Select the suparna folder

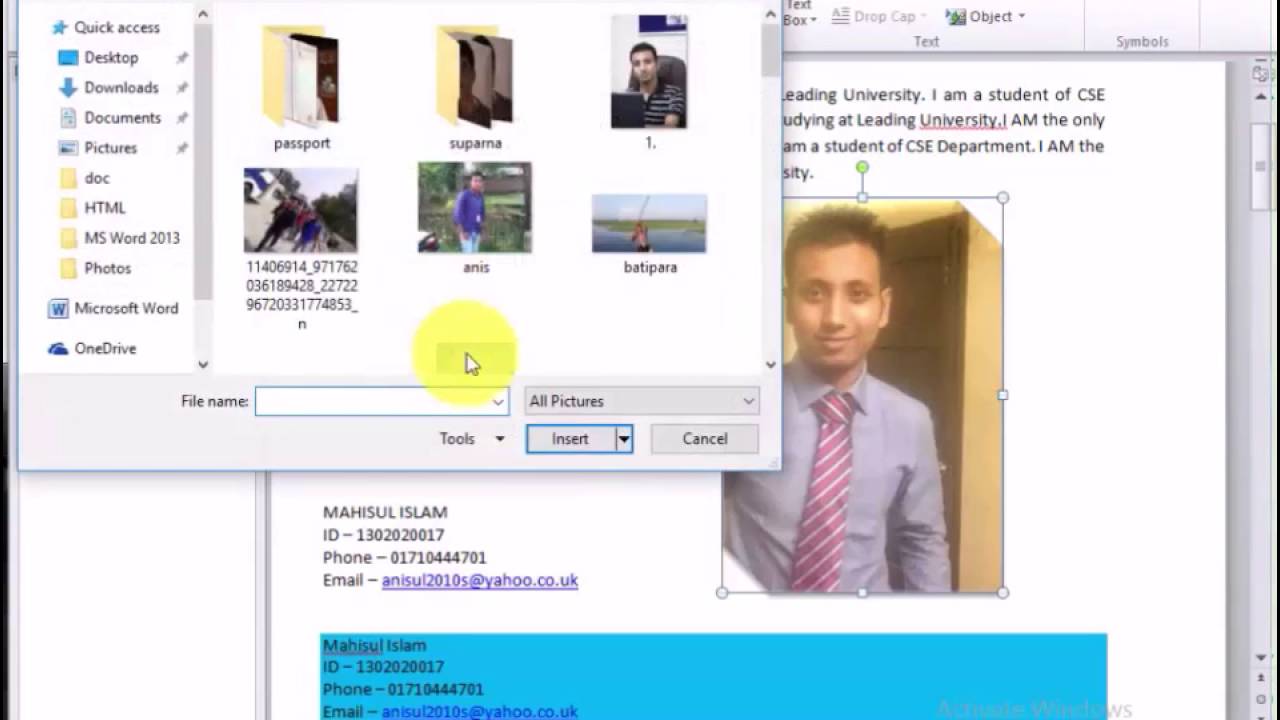[x=475, y=88]
